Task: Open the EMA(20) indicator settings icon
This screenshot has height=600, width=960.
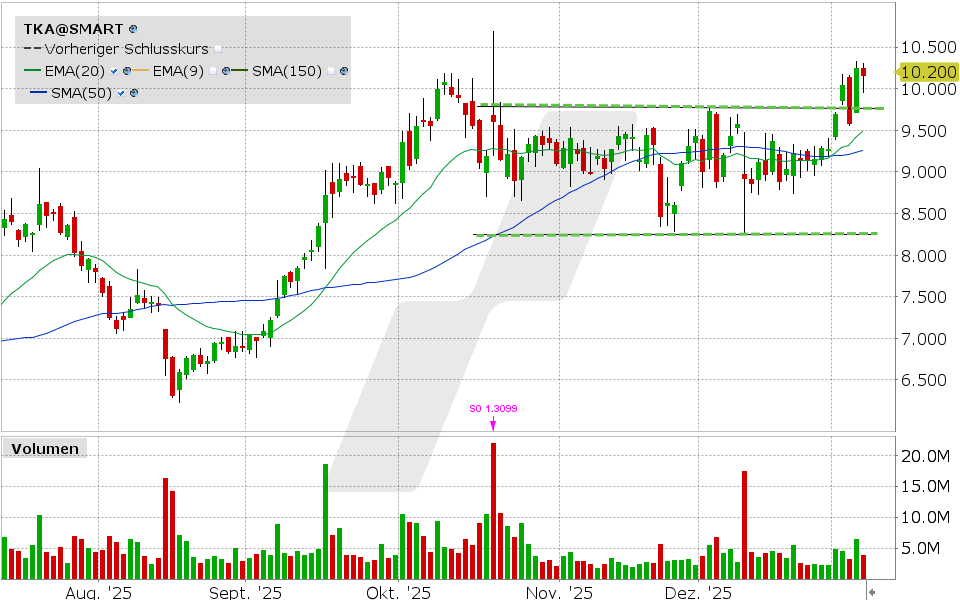Action: click(128, 70)
